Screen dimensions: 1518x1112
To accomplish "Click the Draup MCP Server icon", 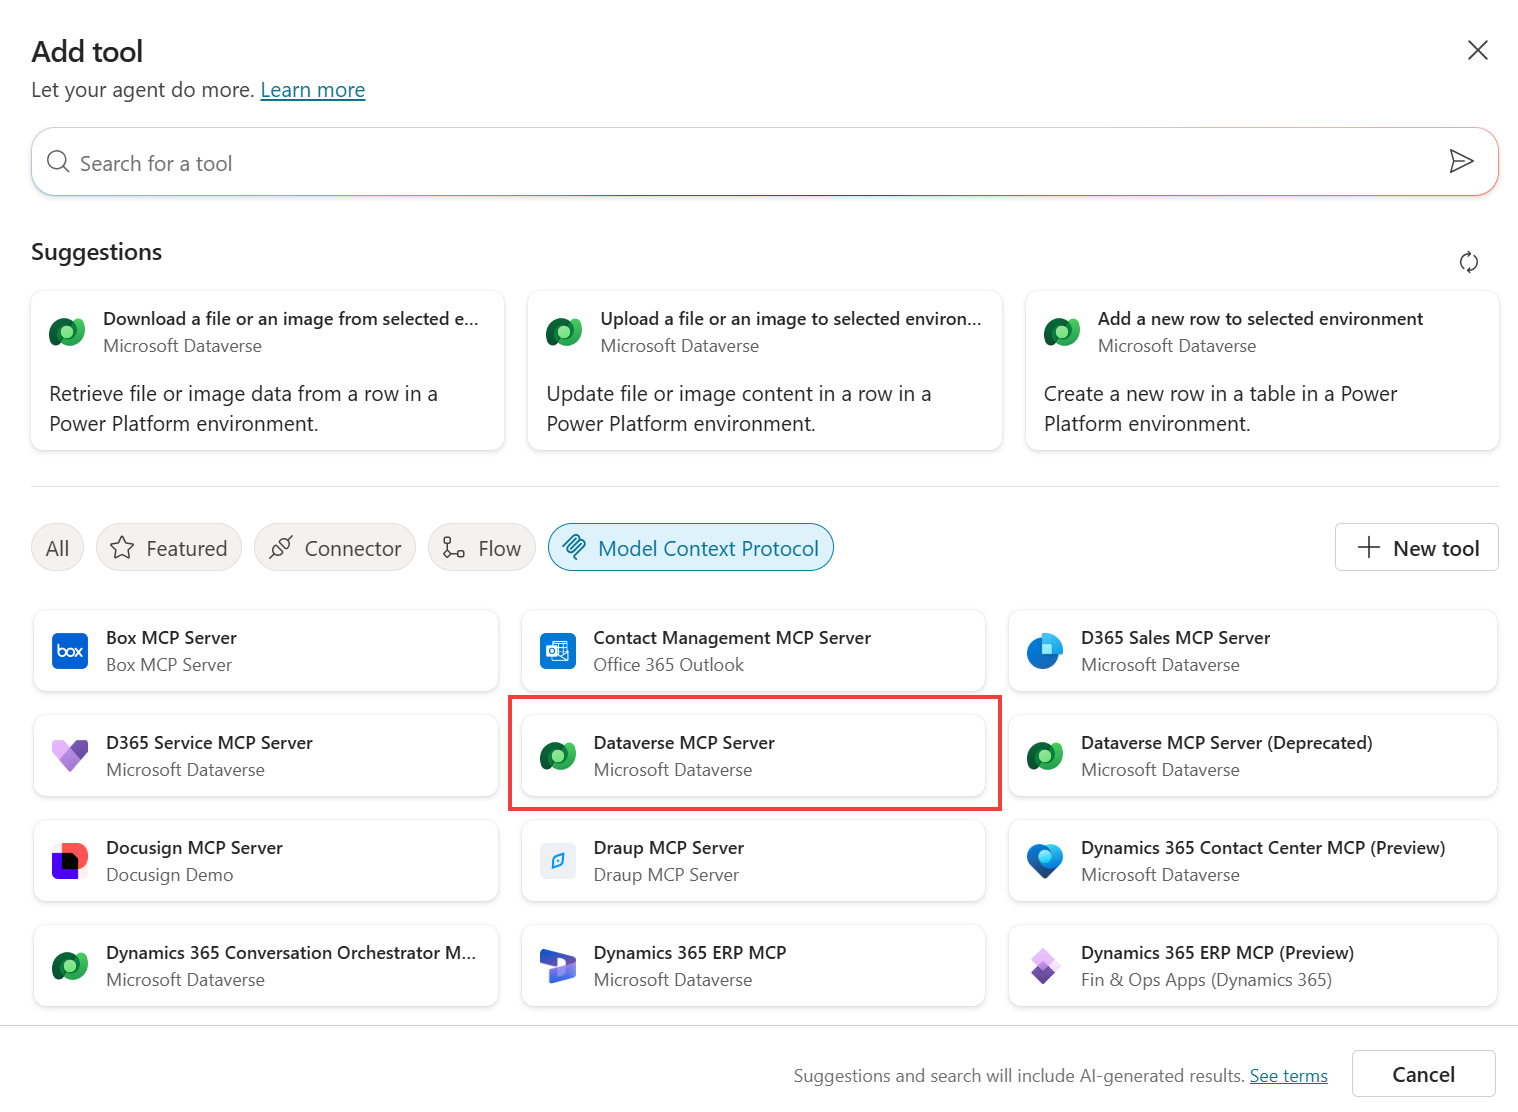I will tap(557, 861).
